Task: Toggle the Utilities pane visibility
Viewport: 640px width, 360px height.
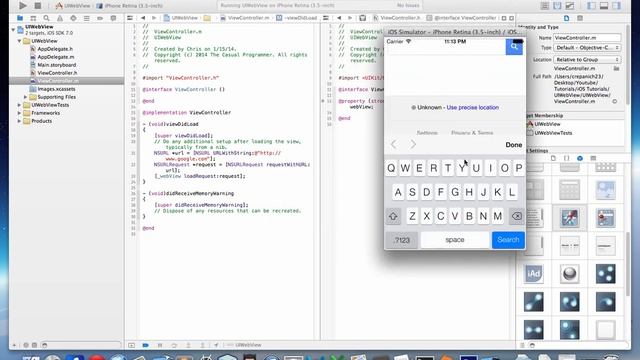Action: [616, 6]
